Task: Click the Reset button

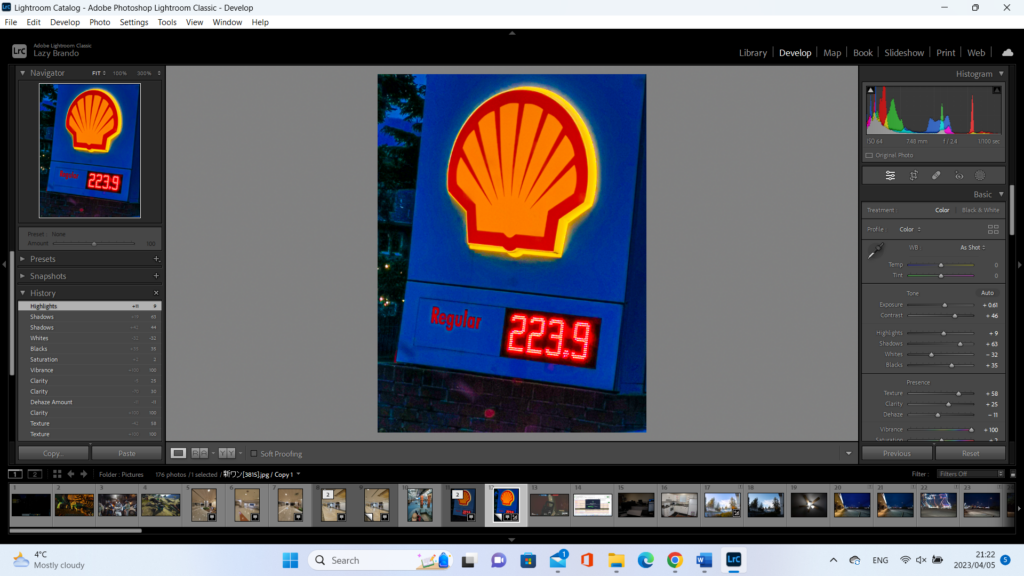Action: pos(969,453)
